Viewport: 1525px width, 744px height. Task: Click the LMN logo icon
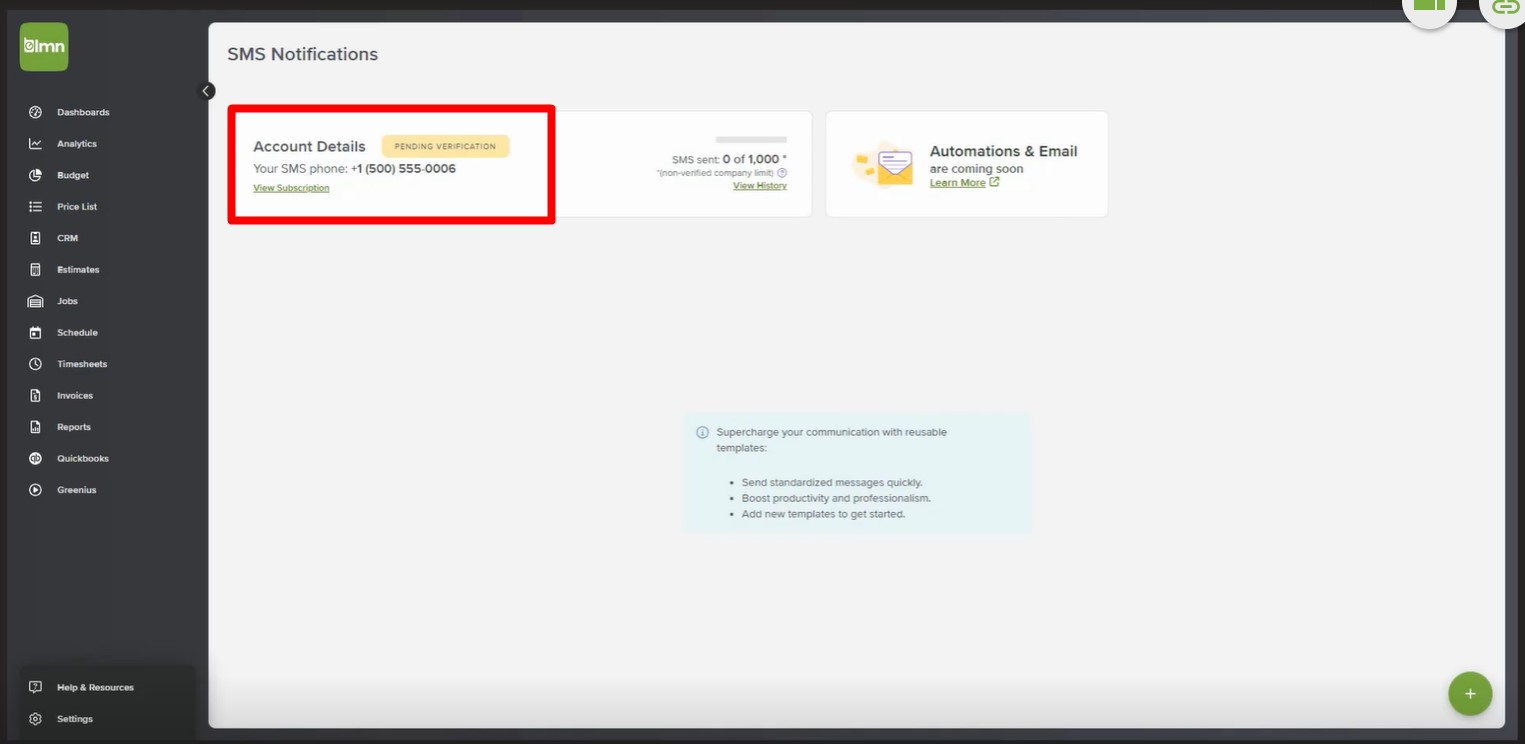click(x=44, y=47)
